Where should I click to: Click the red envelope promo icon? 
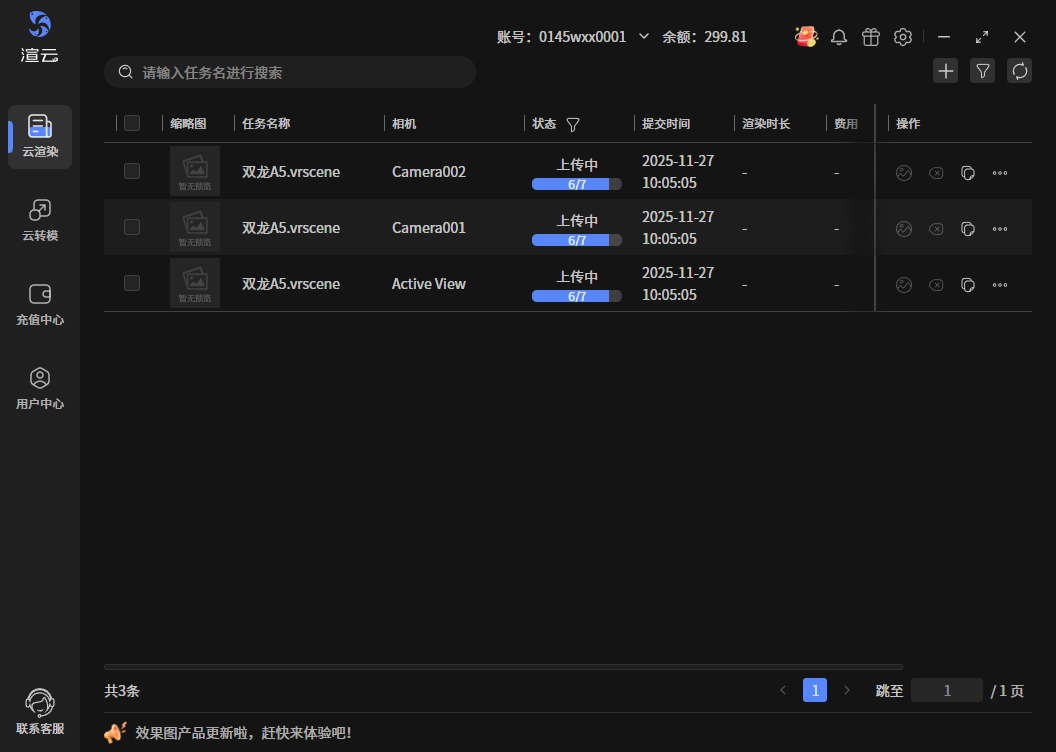(806, 37)
